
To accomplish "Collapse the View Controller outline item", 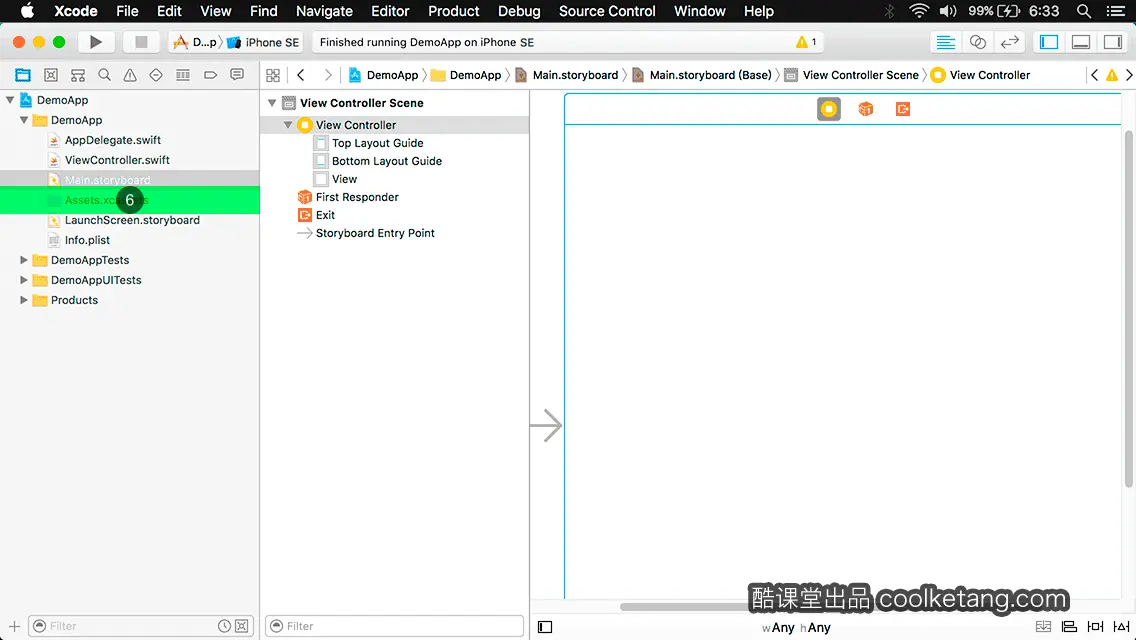I will pos(288,125).
